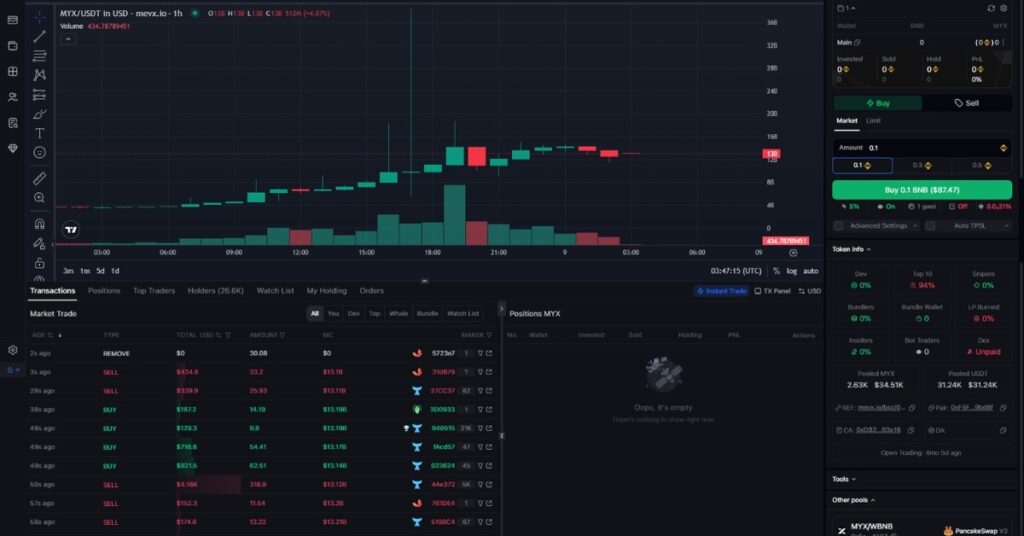Collapse the Other pools section

pyautogui.click(x=854, y=500)
